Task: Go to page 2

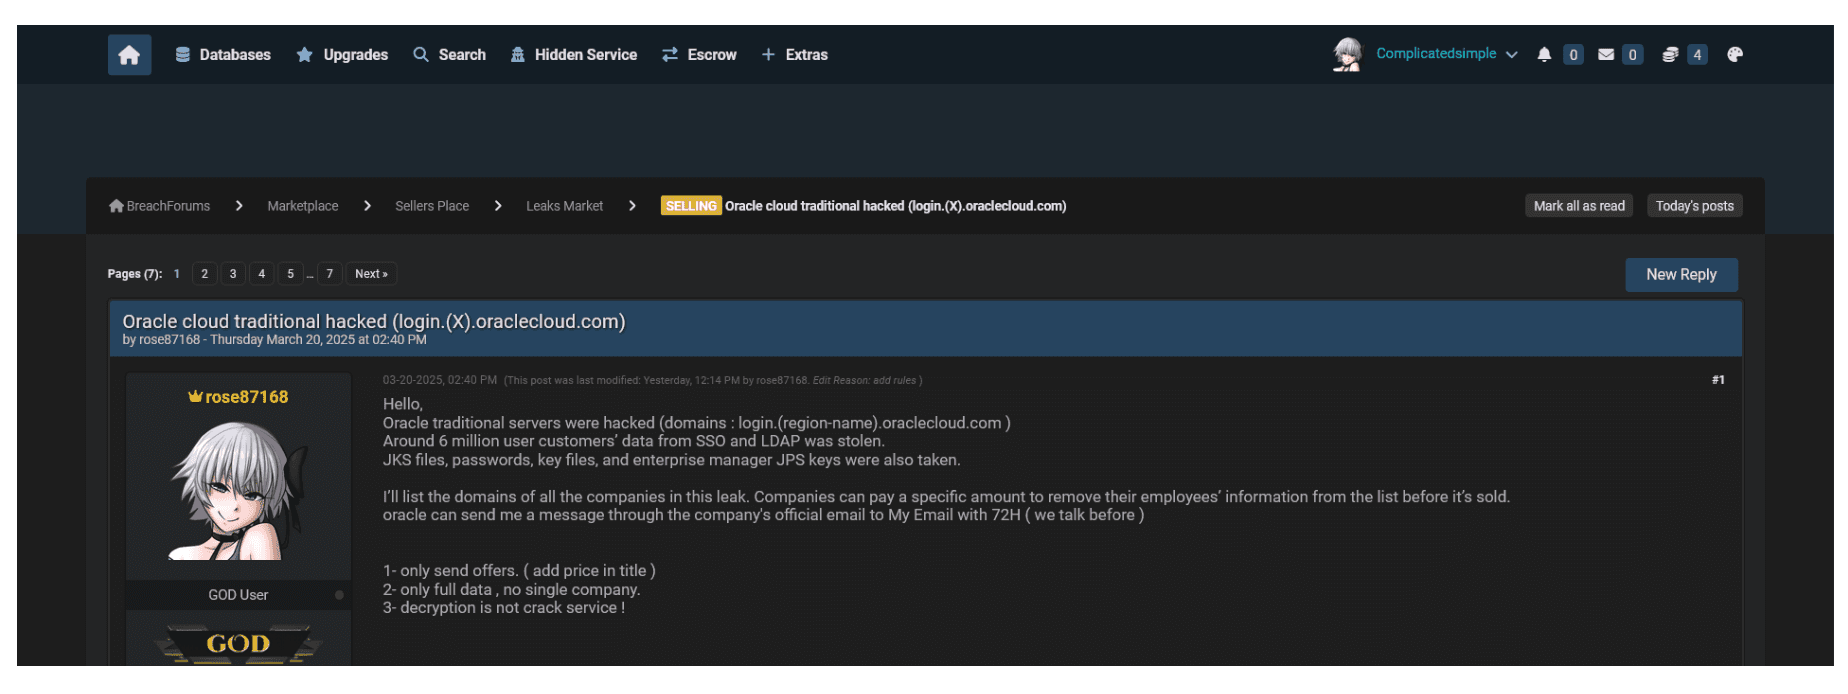Action: point(205,274)
